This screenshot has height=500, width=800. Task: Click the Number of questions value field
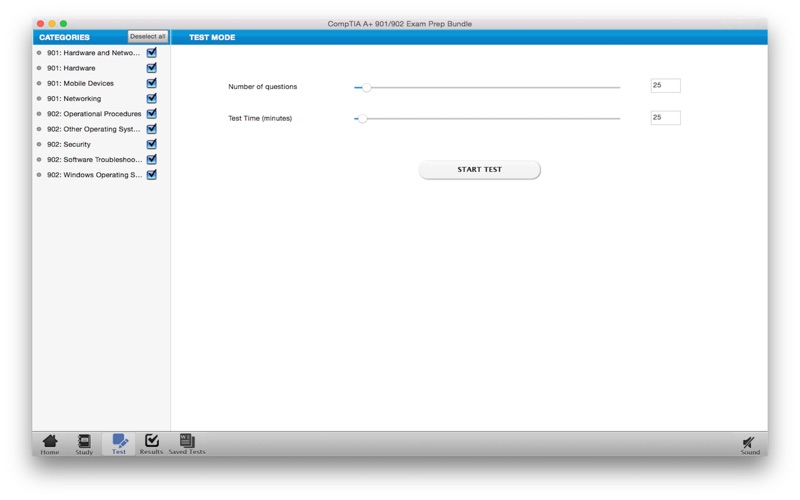pos(665,86)
